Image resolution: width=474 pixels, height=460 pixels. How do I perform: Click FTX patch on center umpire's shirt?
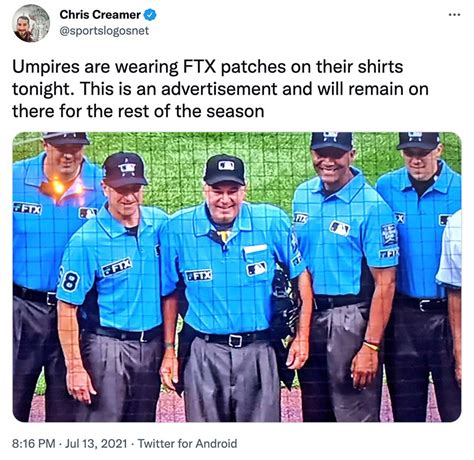[199, 275]
